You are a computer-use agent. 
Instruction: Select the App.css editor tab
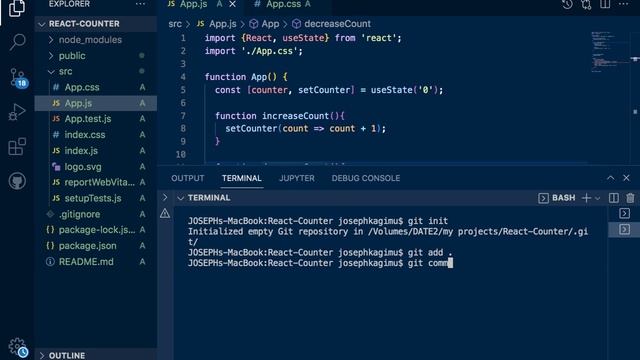[282, 4]
